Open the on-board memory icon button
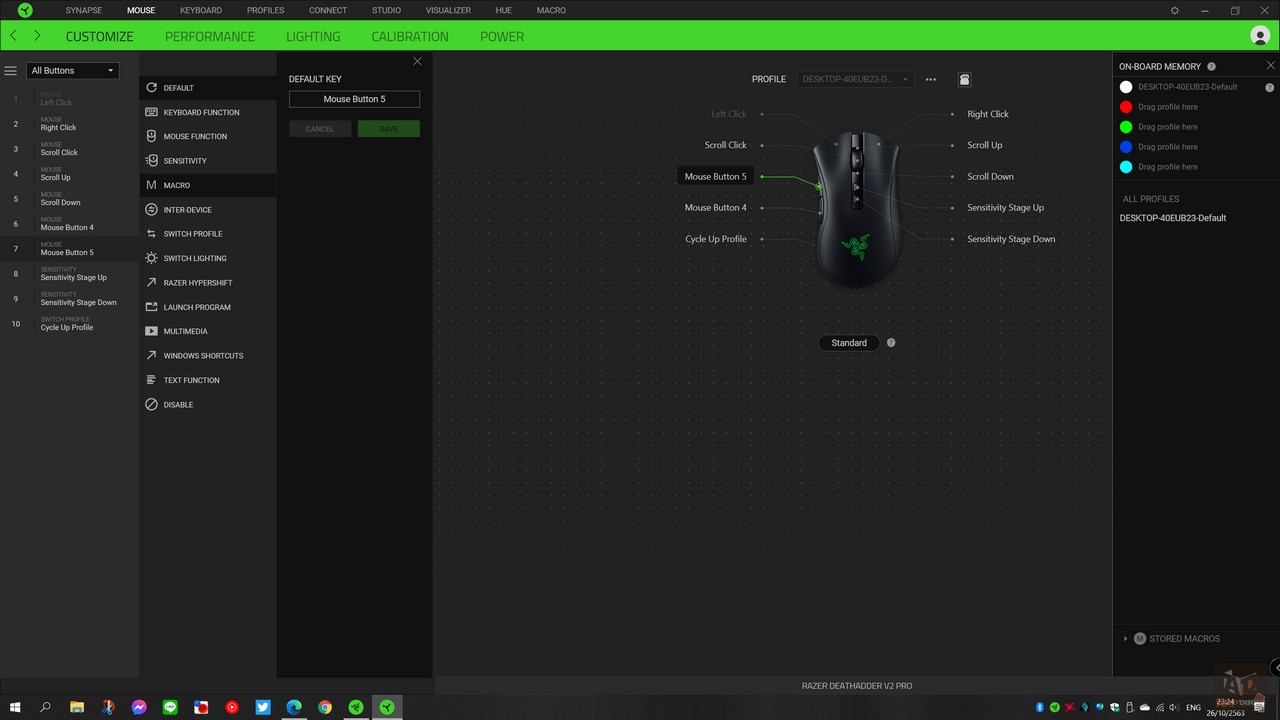Viewport: 1280px width, 720px height. (964, 79)
